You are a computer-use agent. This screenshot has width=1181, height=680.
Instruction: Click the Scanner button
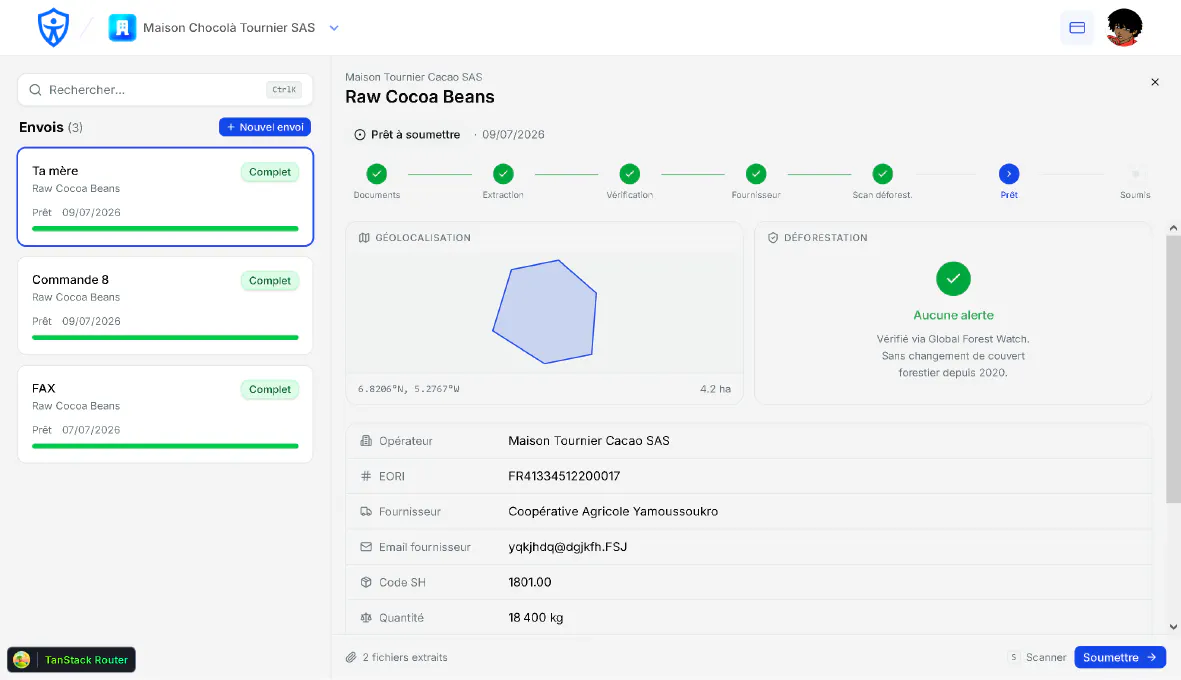pos(1038,657)
